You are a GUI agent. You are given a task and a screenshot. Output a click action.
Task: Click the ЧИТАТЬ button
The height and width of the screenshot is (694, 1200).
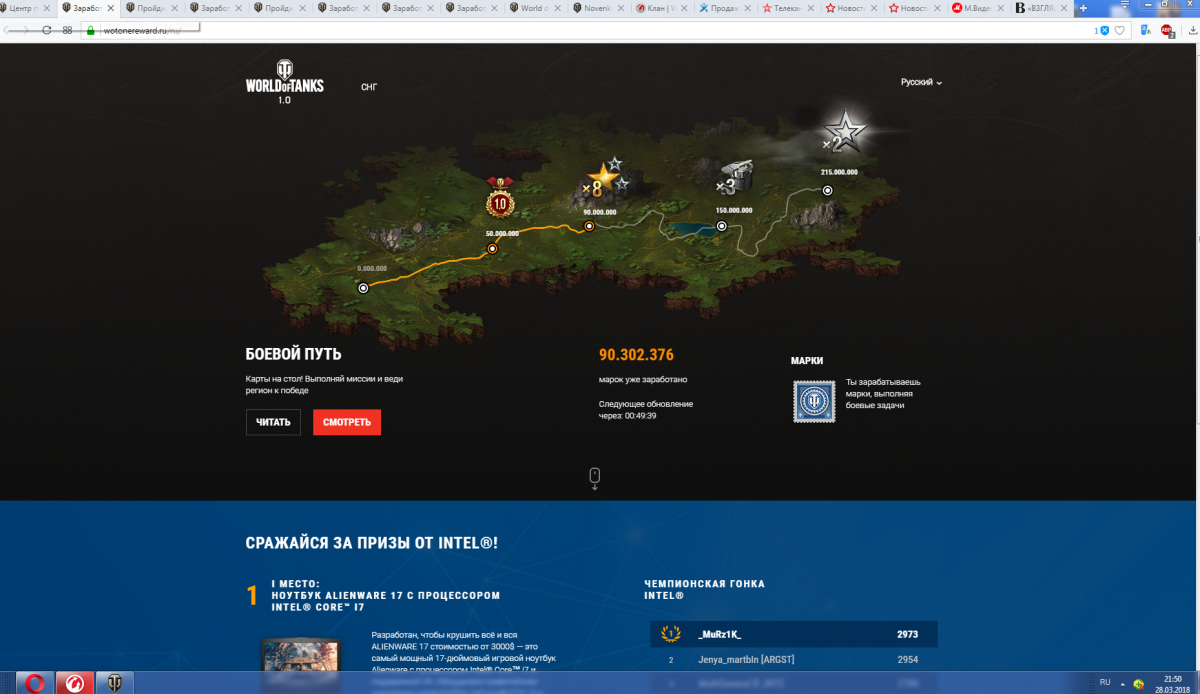pyautogui.click(x=273, y=422)
